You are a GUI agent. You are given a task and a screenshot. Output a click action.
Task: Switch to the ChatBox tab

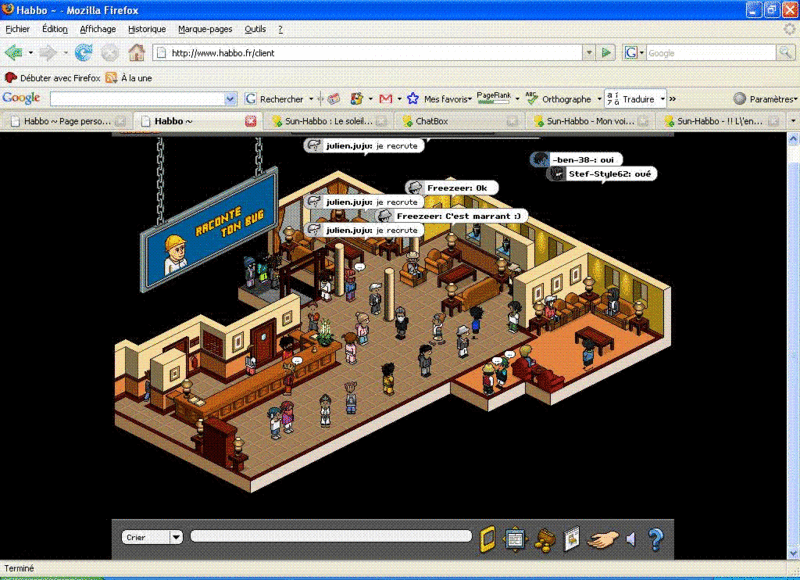[459, 121]
